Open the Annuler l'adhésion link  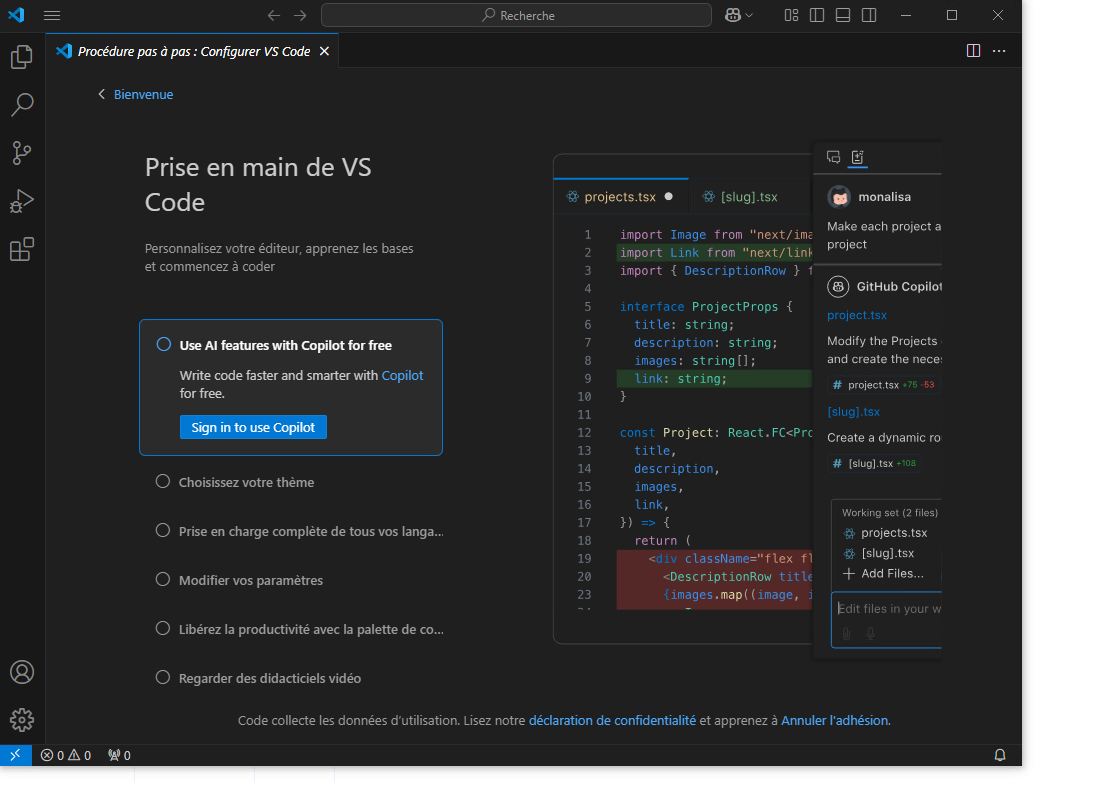pos(835,720)
